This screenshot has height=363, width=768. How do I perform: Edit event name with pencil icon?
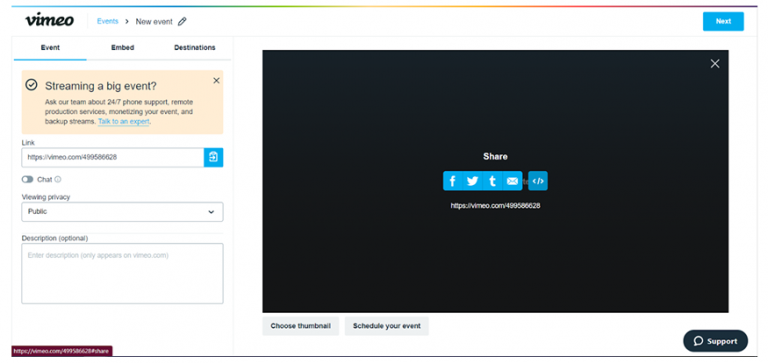point(182,22)
